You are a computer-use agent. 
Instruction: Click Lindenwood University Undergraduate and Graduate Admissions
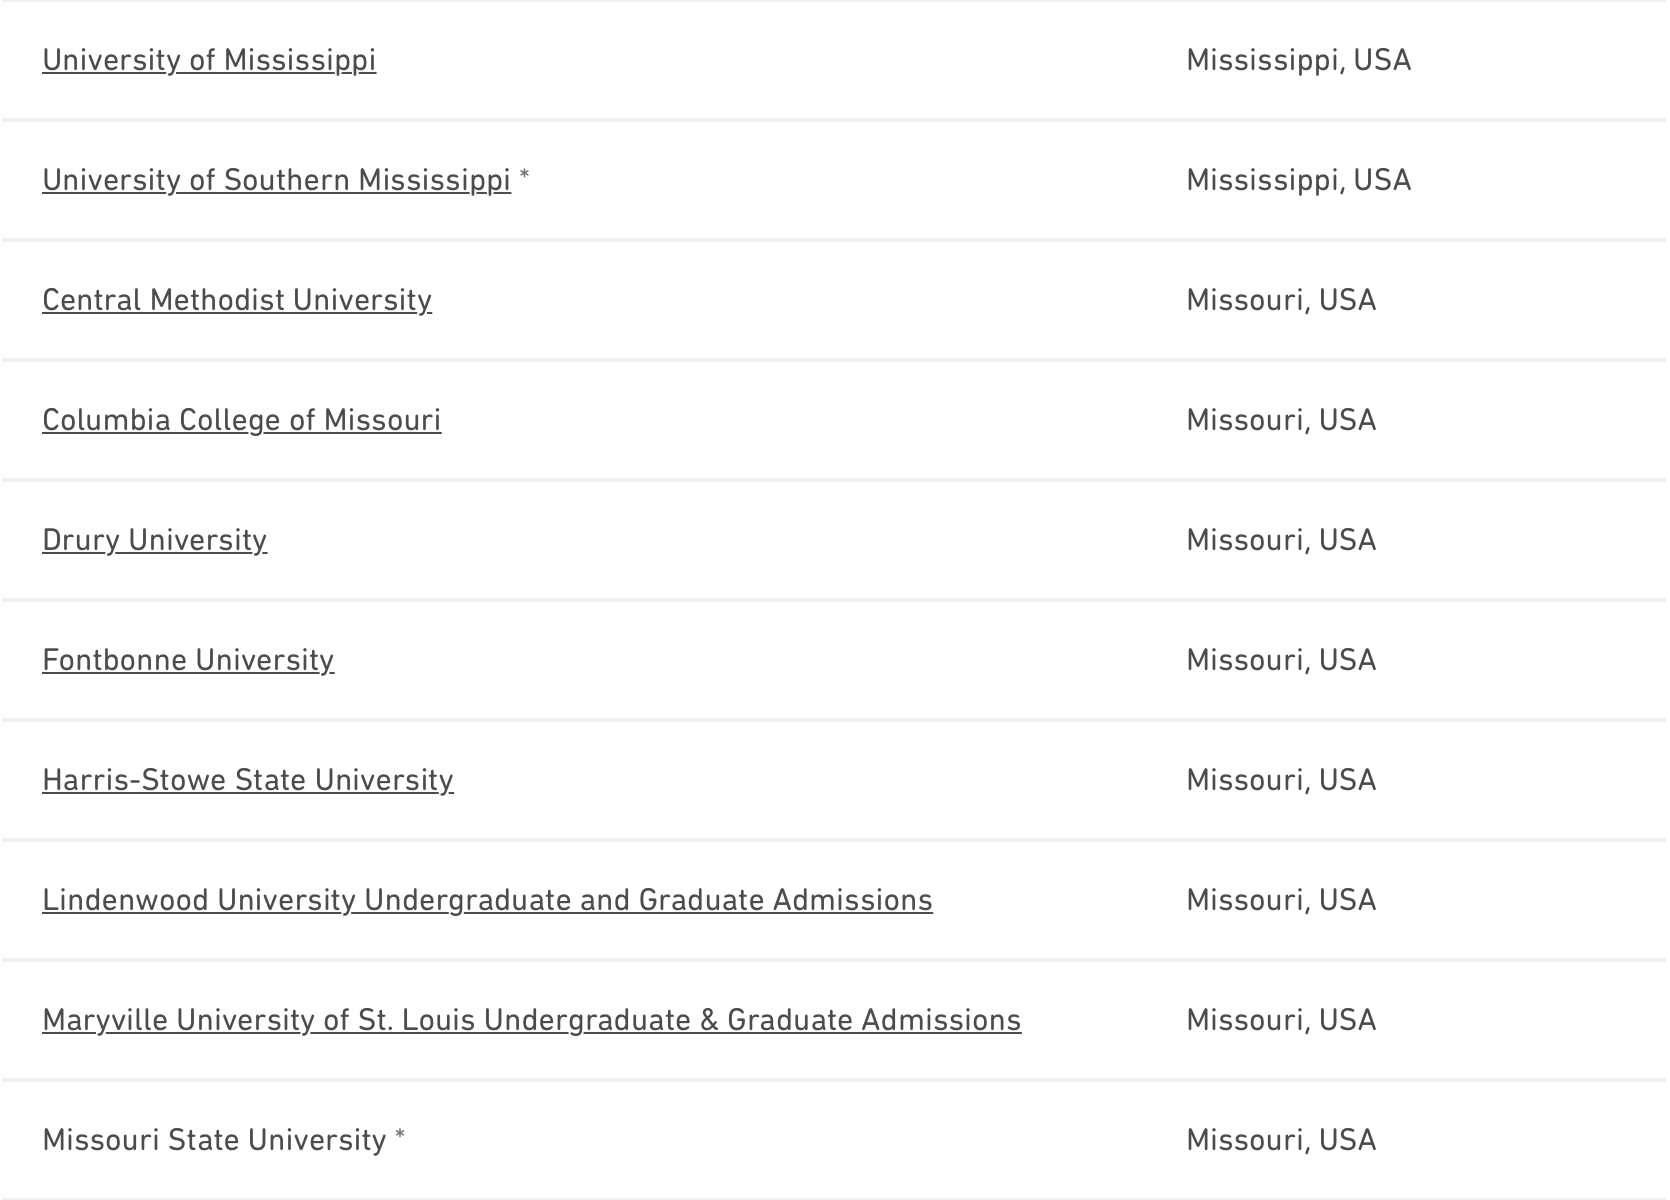click(x=487, y=900)
